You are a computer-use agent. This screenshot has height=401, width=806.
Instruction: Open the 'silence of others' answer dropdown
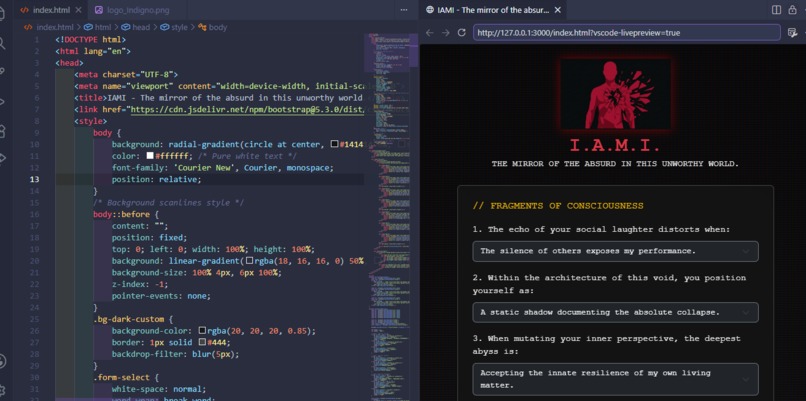coord(615,251)
